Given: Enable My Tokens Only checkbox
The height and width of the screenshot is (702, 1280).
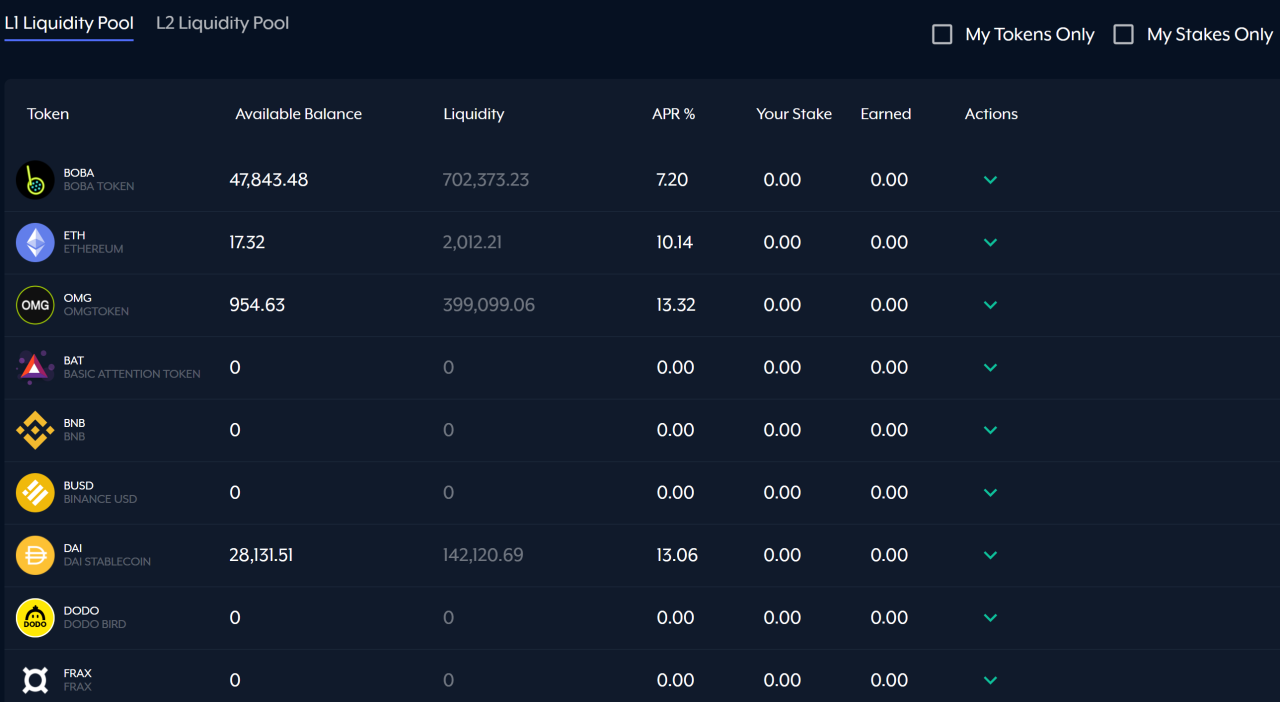Looking at the screenshot, I should 942,35.
